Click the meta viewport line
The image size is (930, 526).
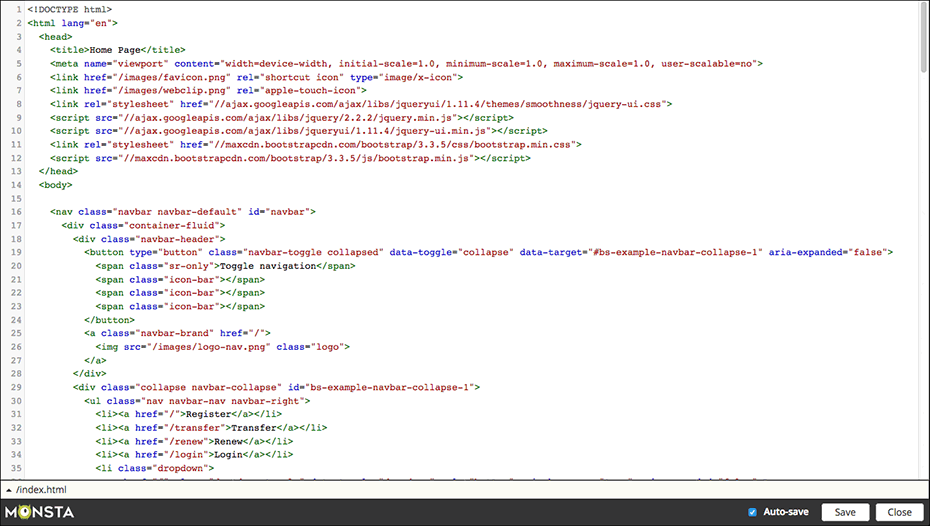click(406, 63)
